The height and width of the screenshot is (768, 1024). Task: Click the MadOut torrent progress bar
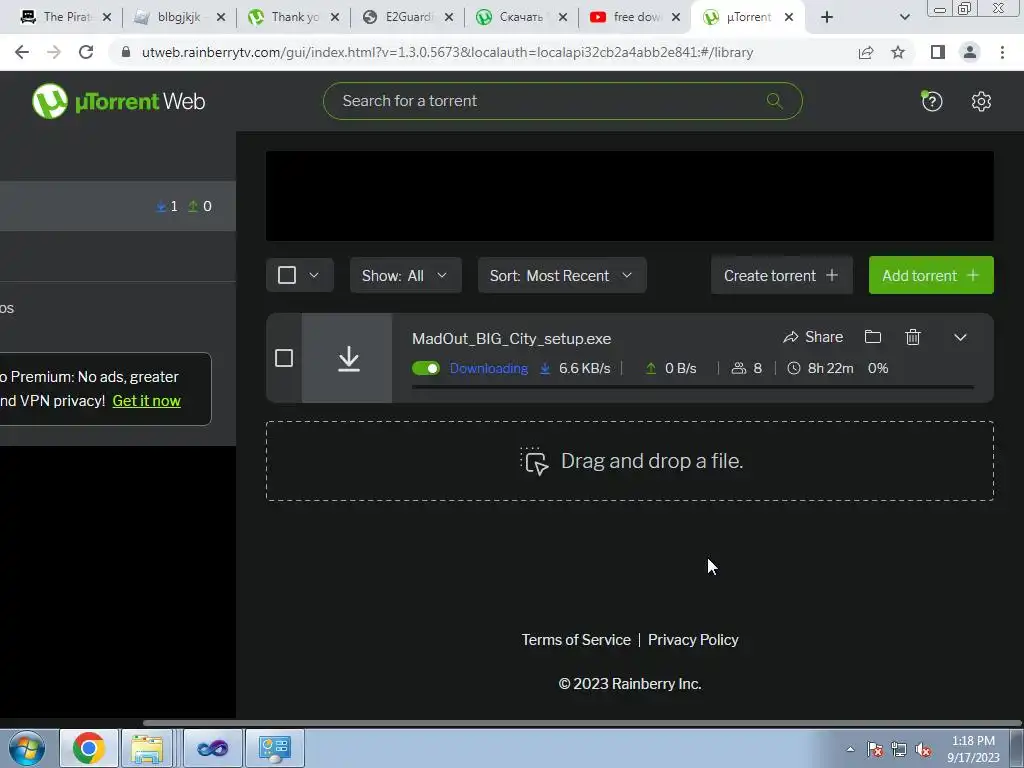click(692, 387)
